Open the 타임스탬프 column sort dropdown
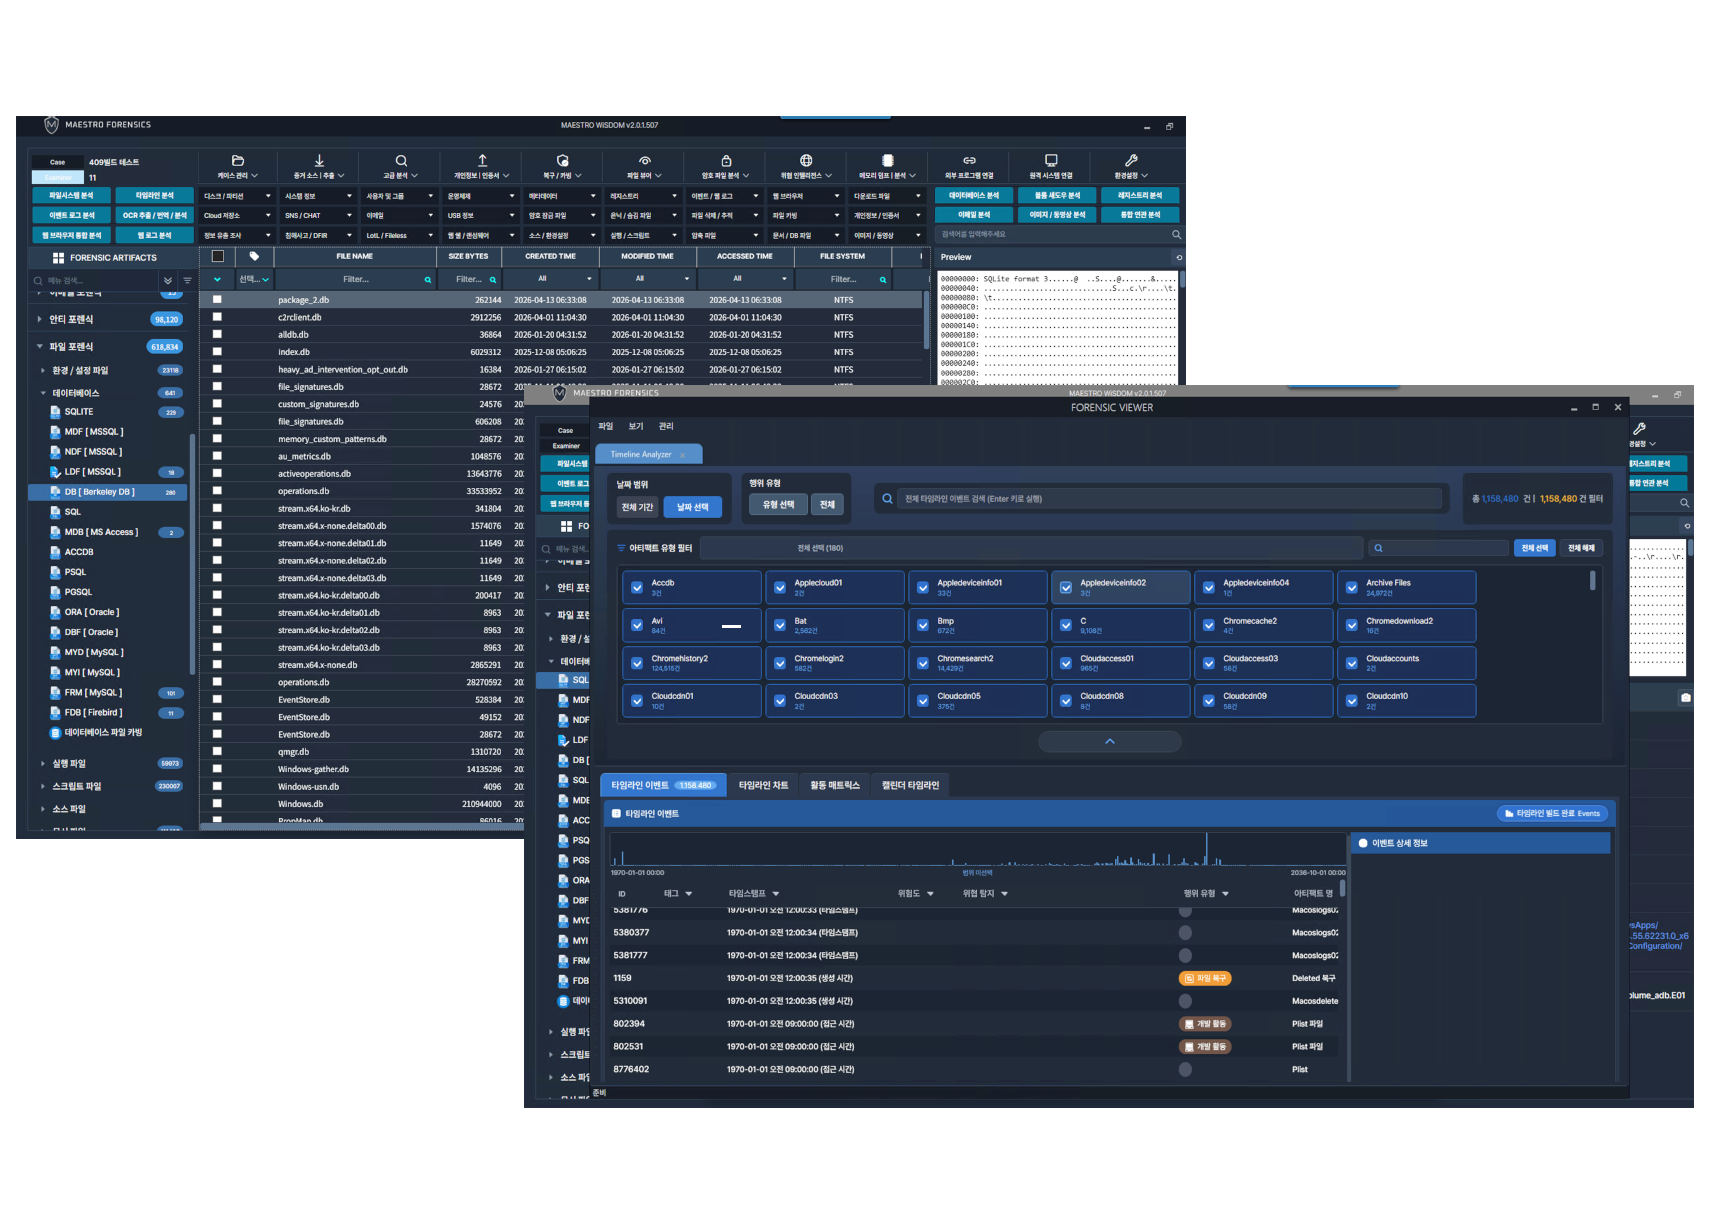Image resolution: width=1710 pixels, height=1224 pixels. pyautogui.click(x=776, y=894)
